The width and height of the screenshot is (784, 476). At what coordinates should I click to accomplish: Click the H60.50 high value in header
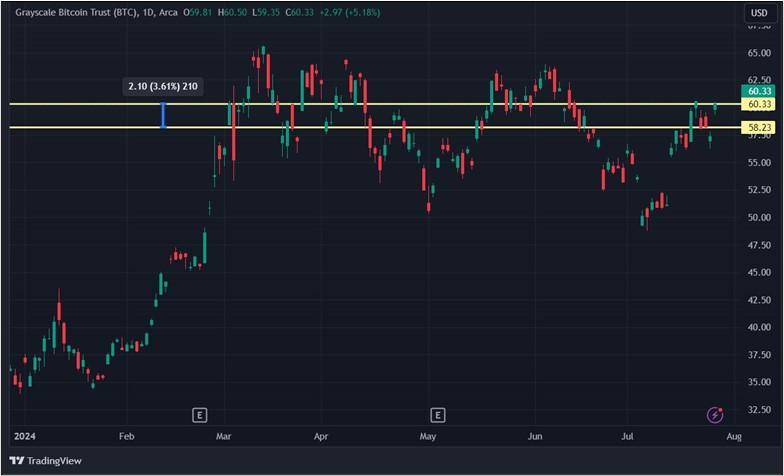232,12
